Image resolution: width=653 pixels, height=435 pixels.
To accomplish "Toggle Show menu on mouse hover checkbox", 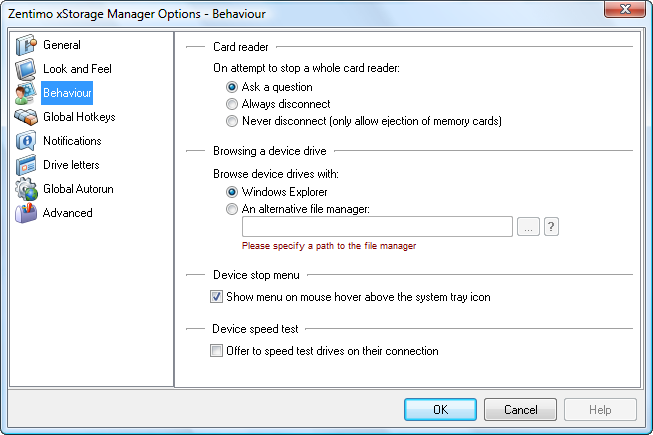I will point(216,297).
